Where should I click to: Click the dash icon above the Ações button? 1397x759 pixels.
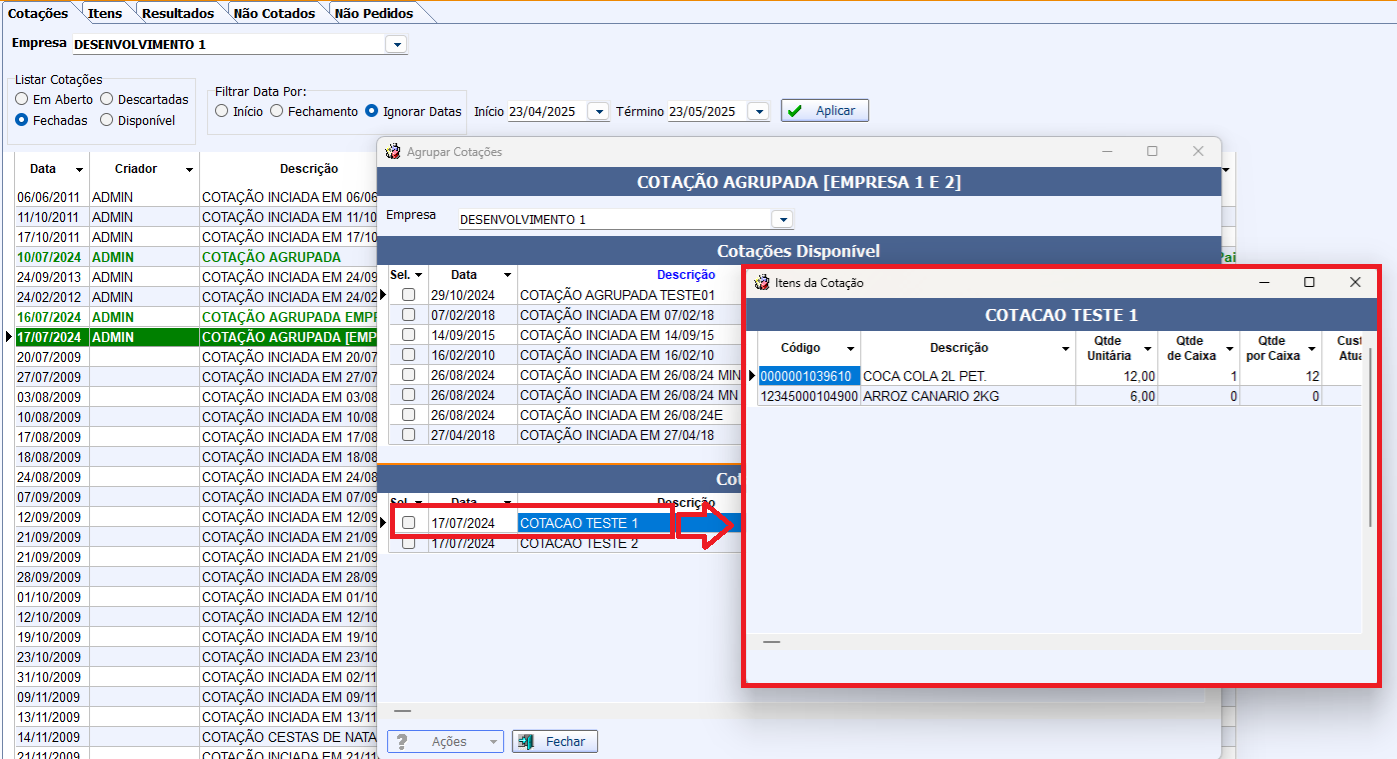402,711
